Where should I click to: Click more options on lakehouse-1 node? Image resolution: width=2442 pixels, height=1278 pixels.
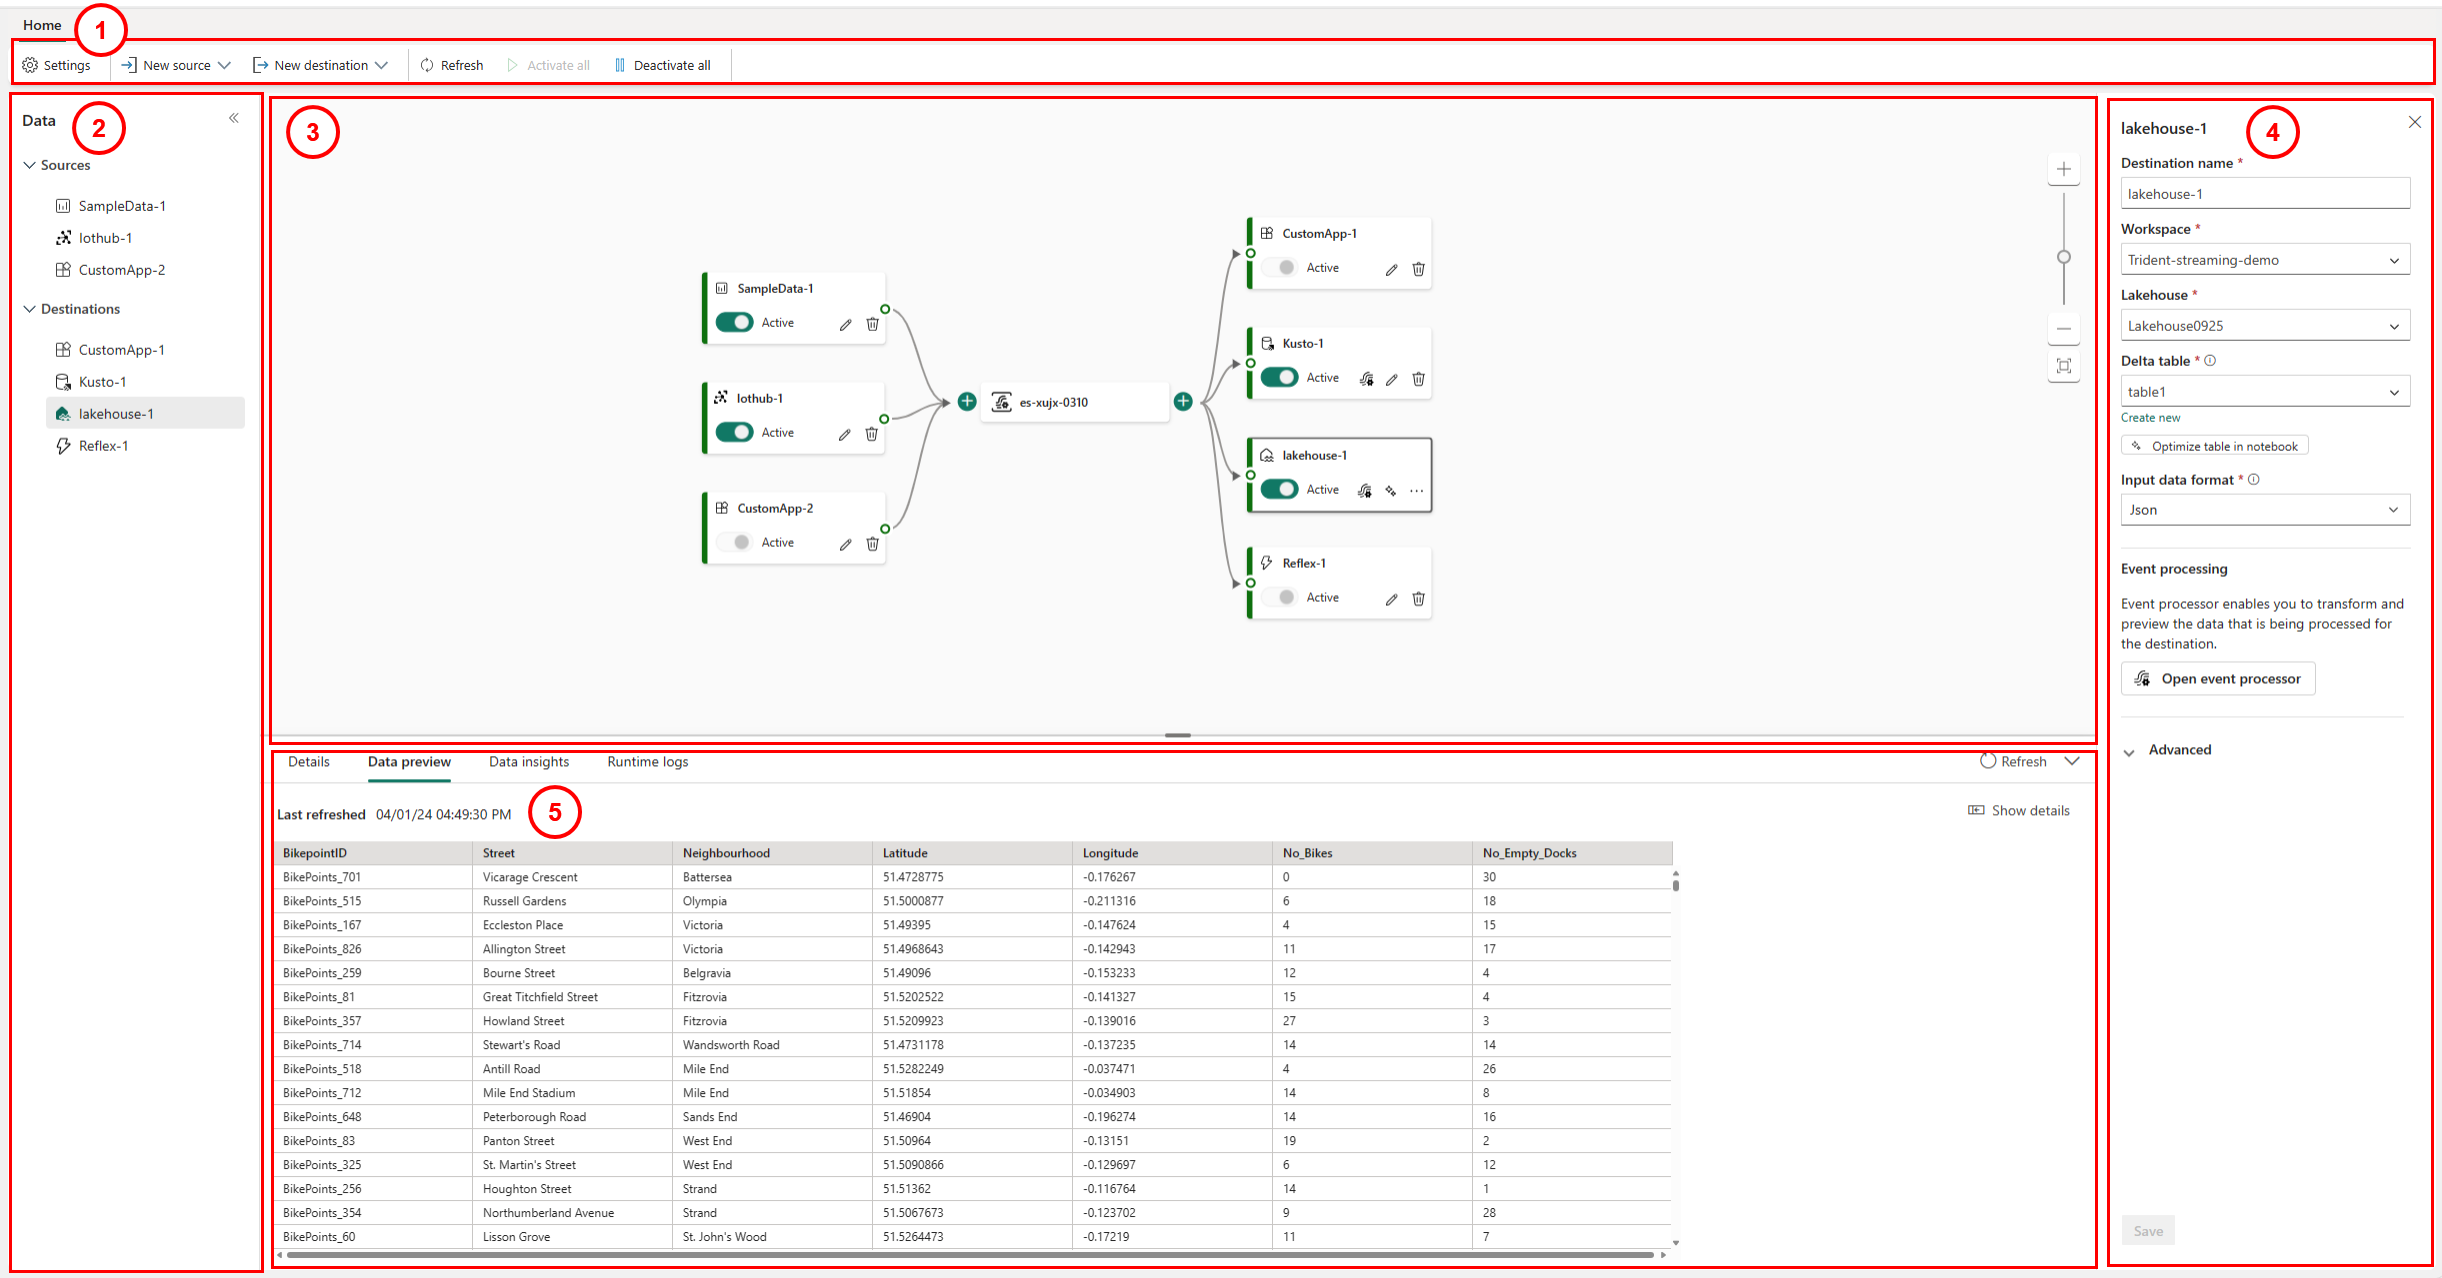click(x=1417, y=491)
